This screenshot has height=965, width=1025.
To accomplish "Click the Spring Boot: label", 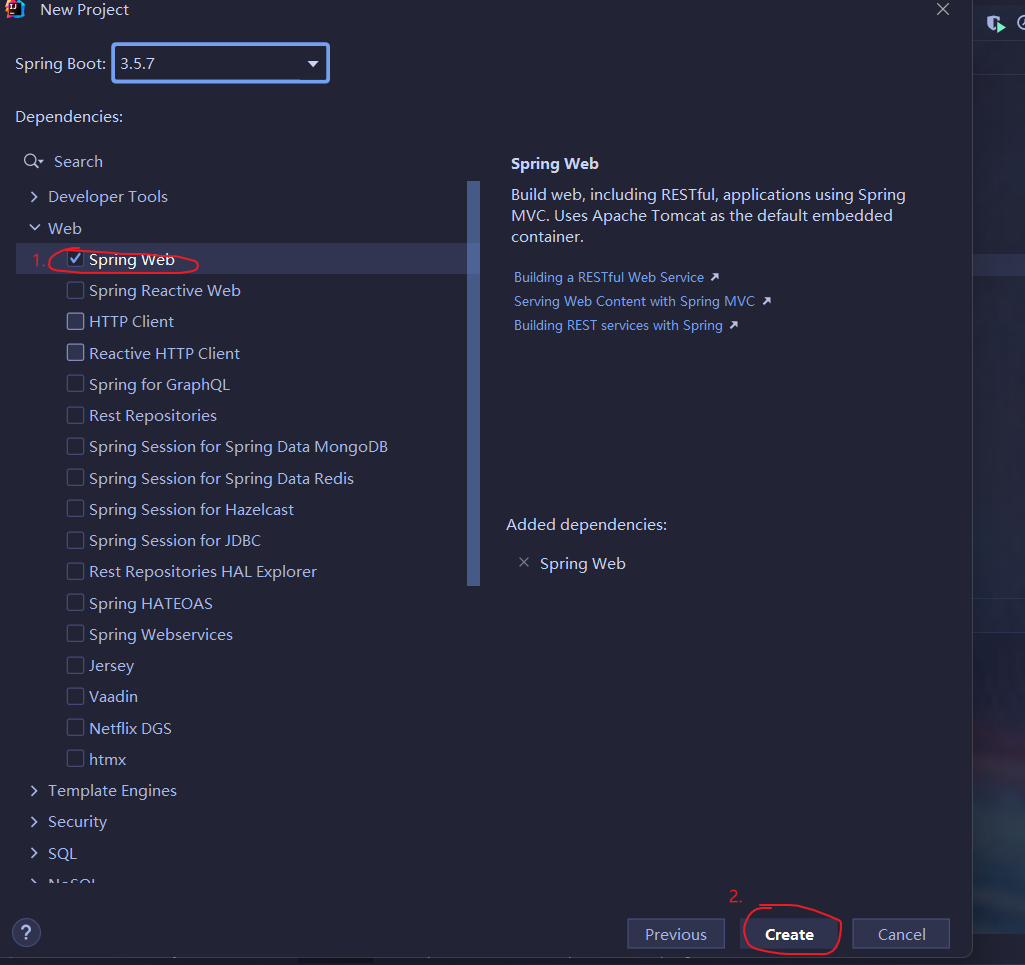I will tap(60, 63).
